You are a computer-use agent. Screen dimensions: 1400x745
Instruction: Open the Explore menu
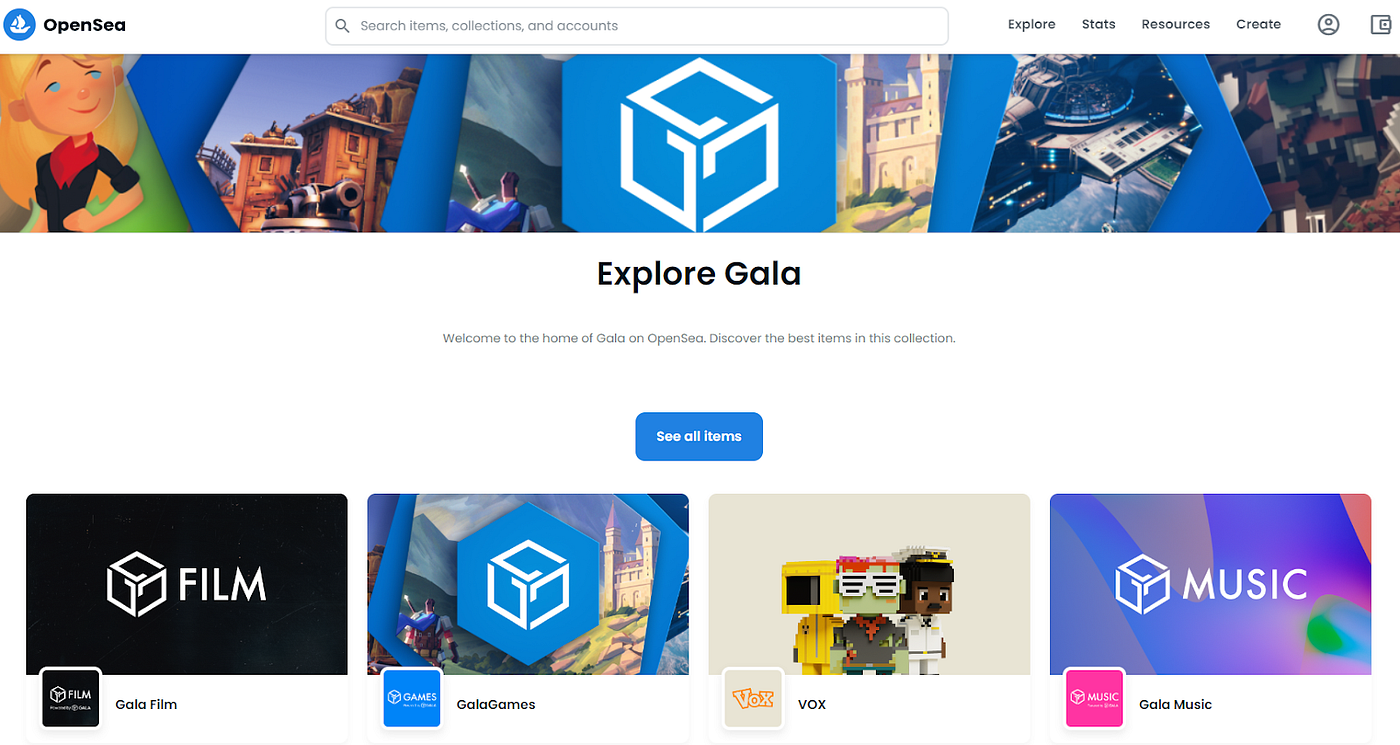(1031, 24)
